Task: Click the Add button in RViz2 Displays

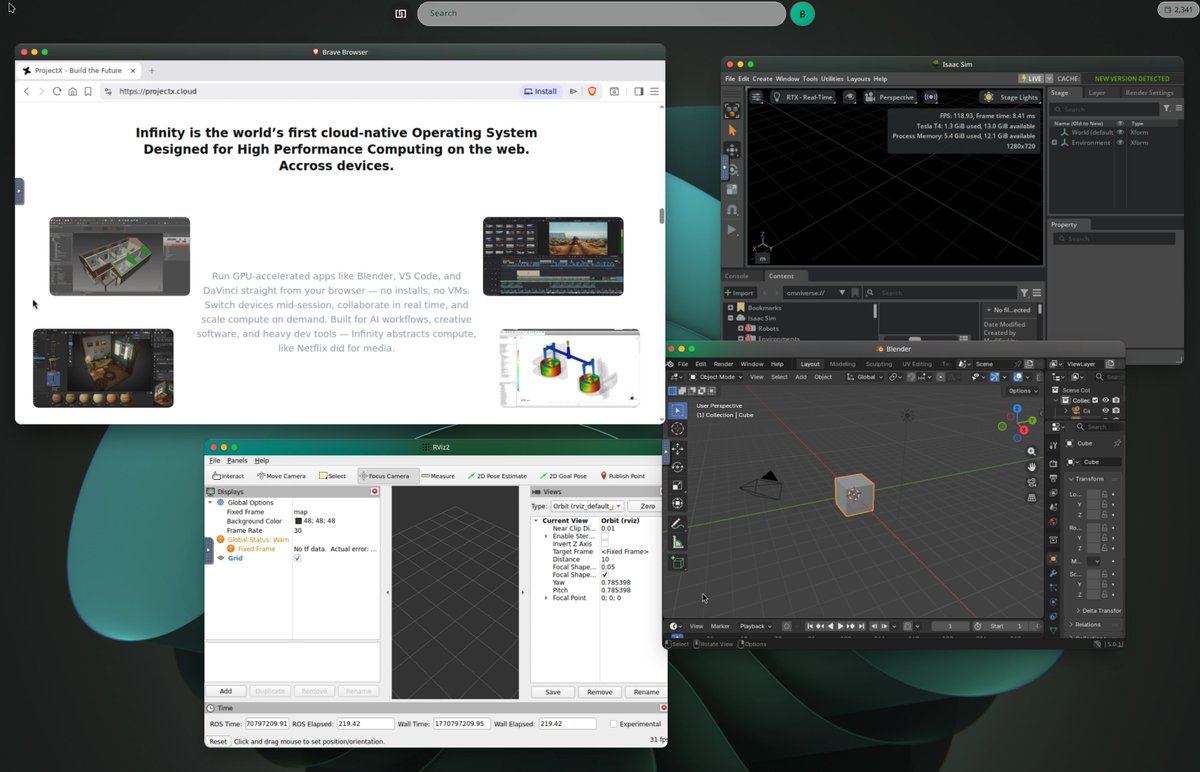Action: 226,691
